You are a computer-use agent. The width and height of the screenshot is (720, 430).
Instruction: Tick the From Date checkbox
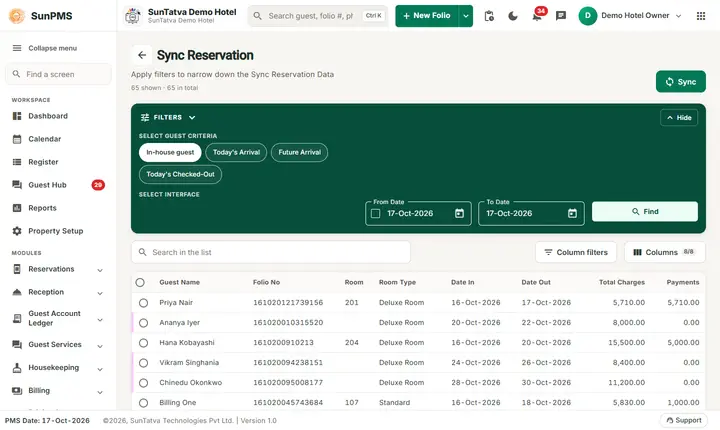coord(375,213)
